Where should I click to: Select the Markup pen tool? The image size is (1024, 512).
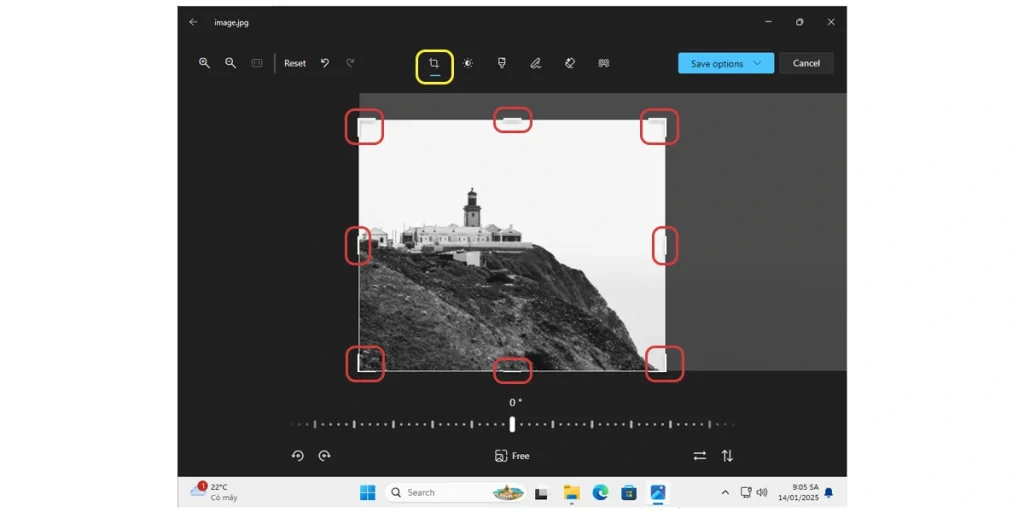click(536, 63)
